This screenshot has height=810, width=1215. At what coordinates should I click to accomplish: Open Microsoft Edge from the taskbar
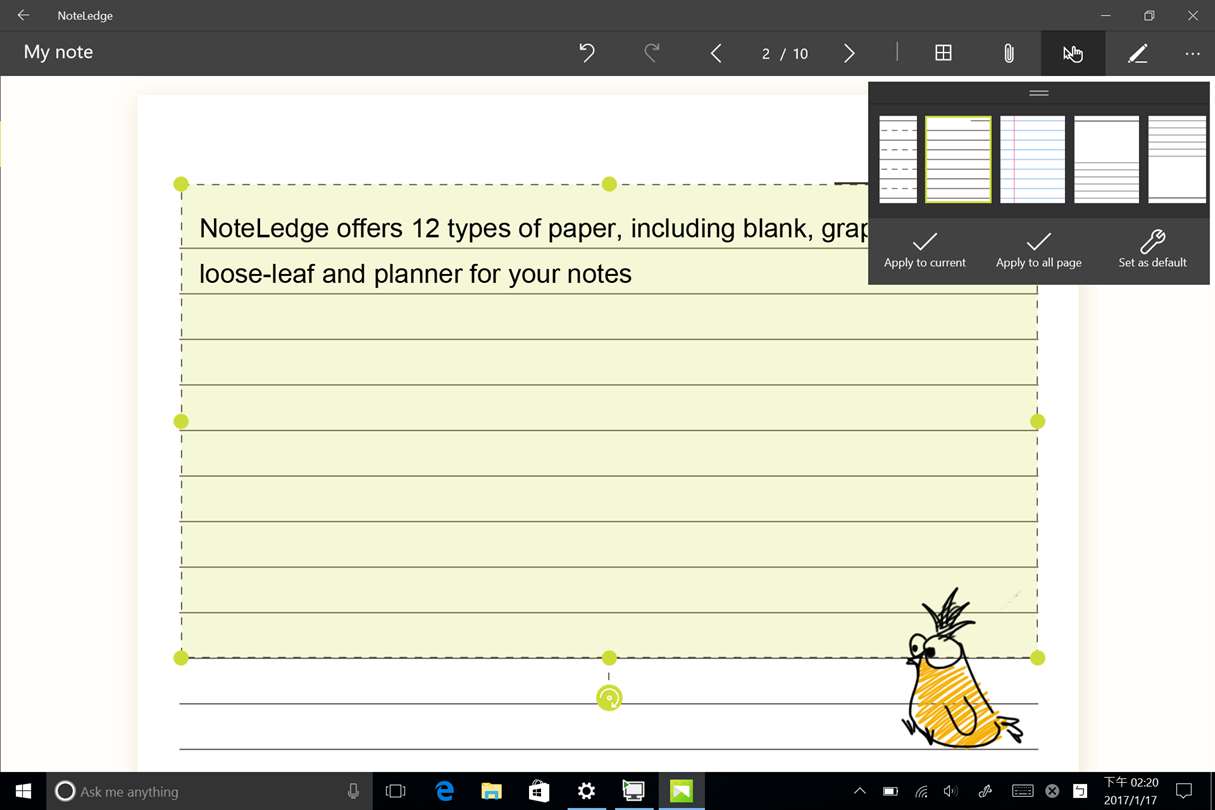coord(444,791)
